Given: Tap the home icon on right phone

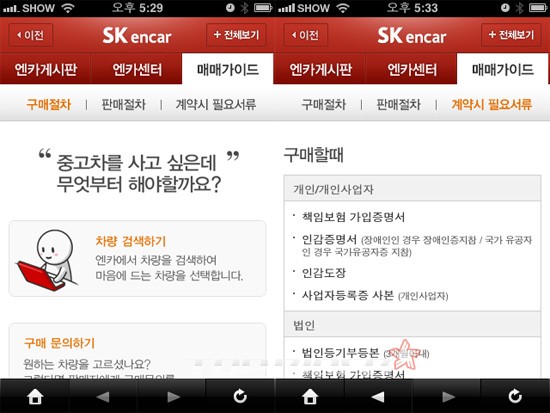Looking at the screenshot, I should 310,397.
